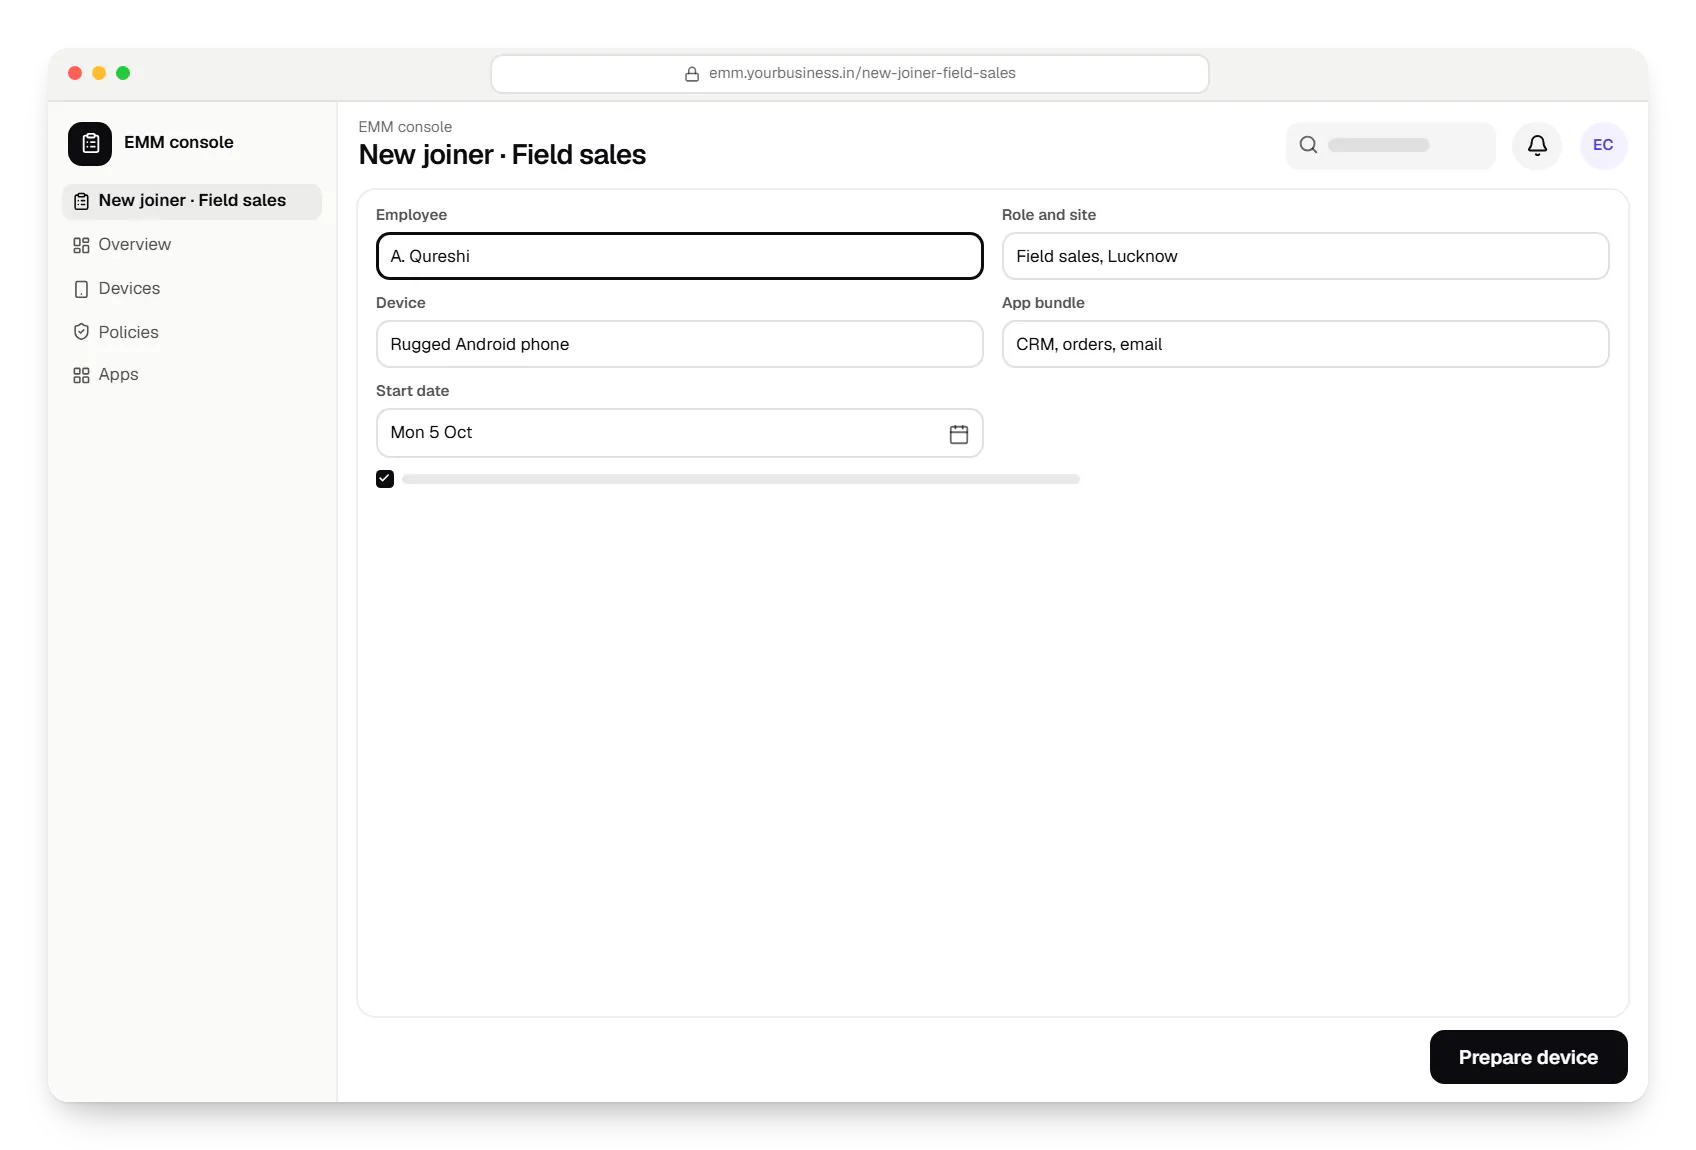
Task: Toggle the checkbox below Start date
Action: click(385, 479)
